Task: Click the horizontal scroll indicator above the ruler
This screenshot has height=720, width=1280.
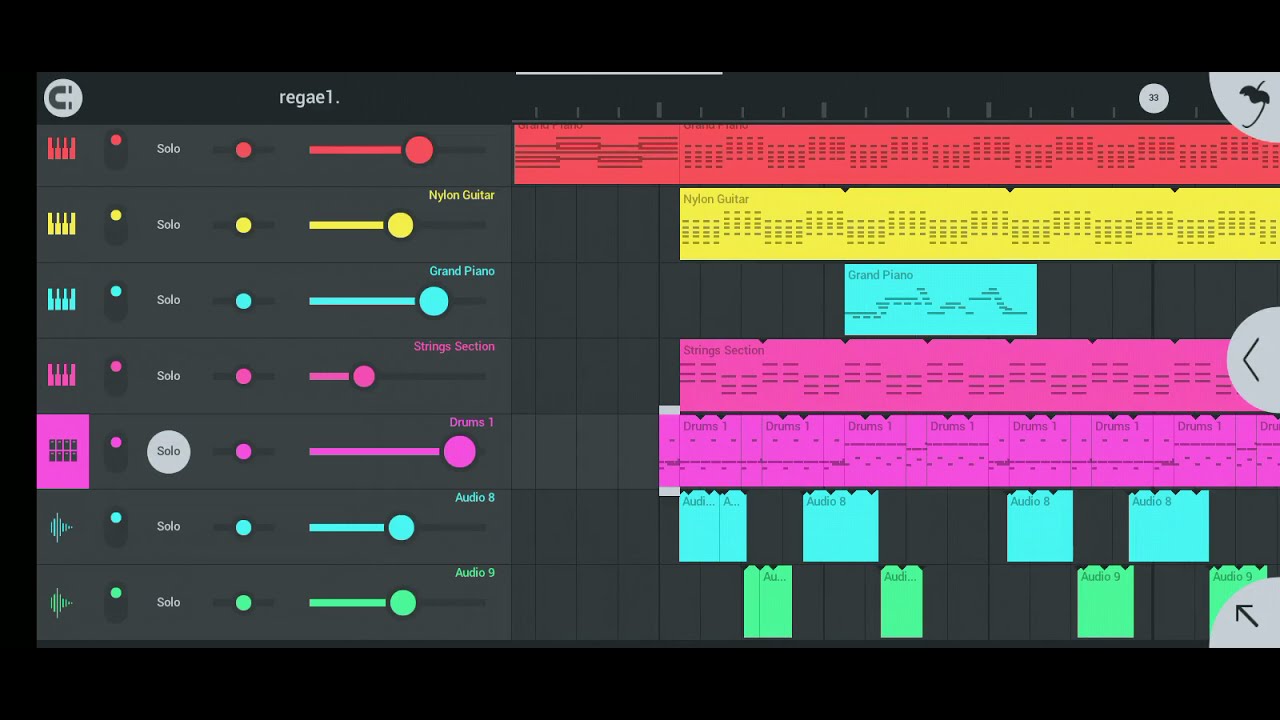Action: click(x=619, y=73)
